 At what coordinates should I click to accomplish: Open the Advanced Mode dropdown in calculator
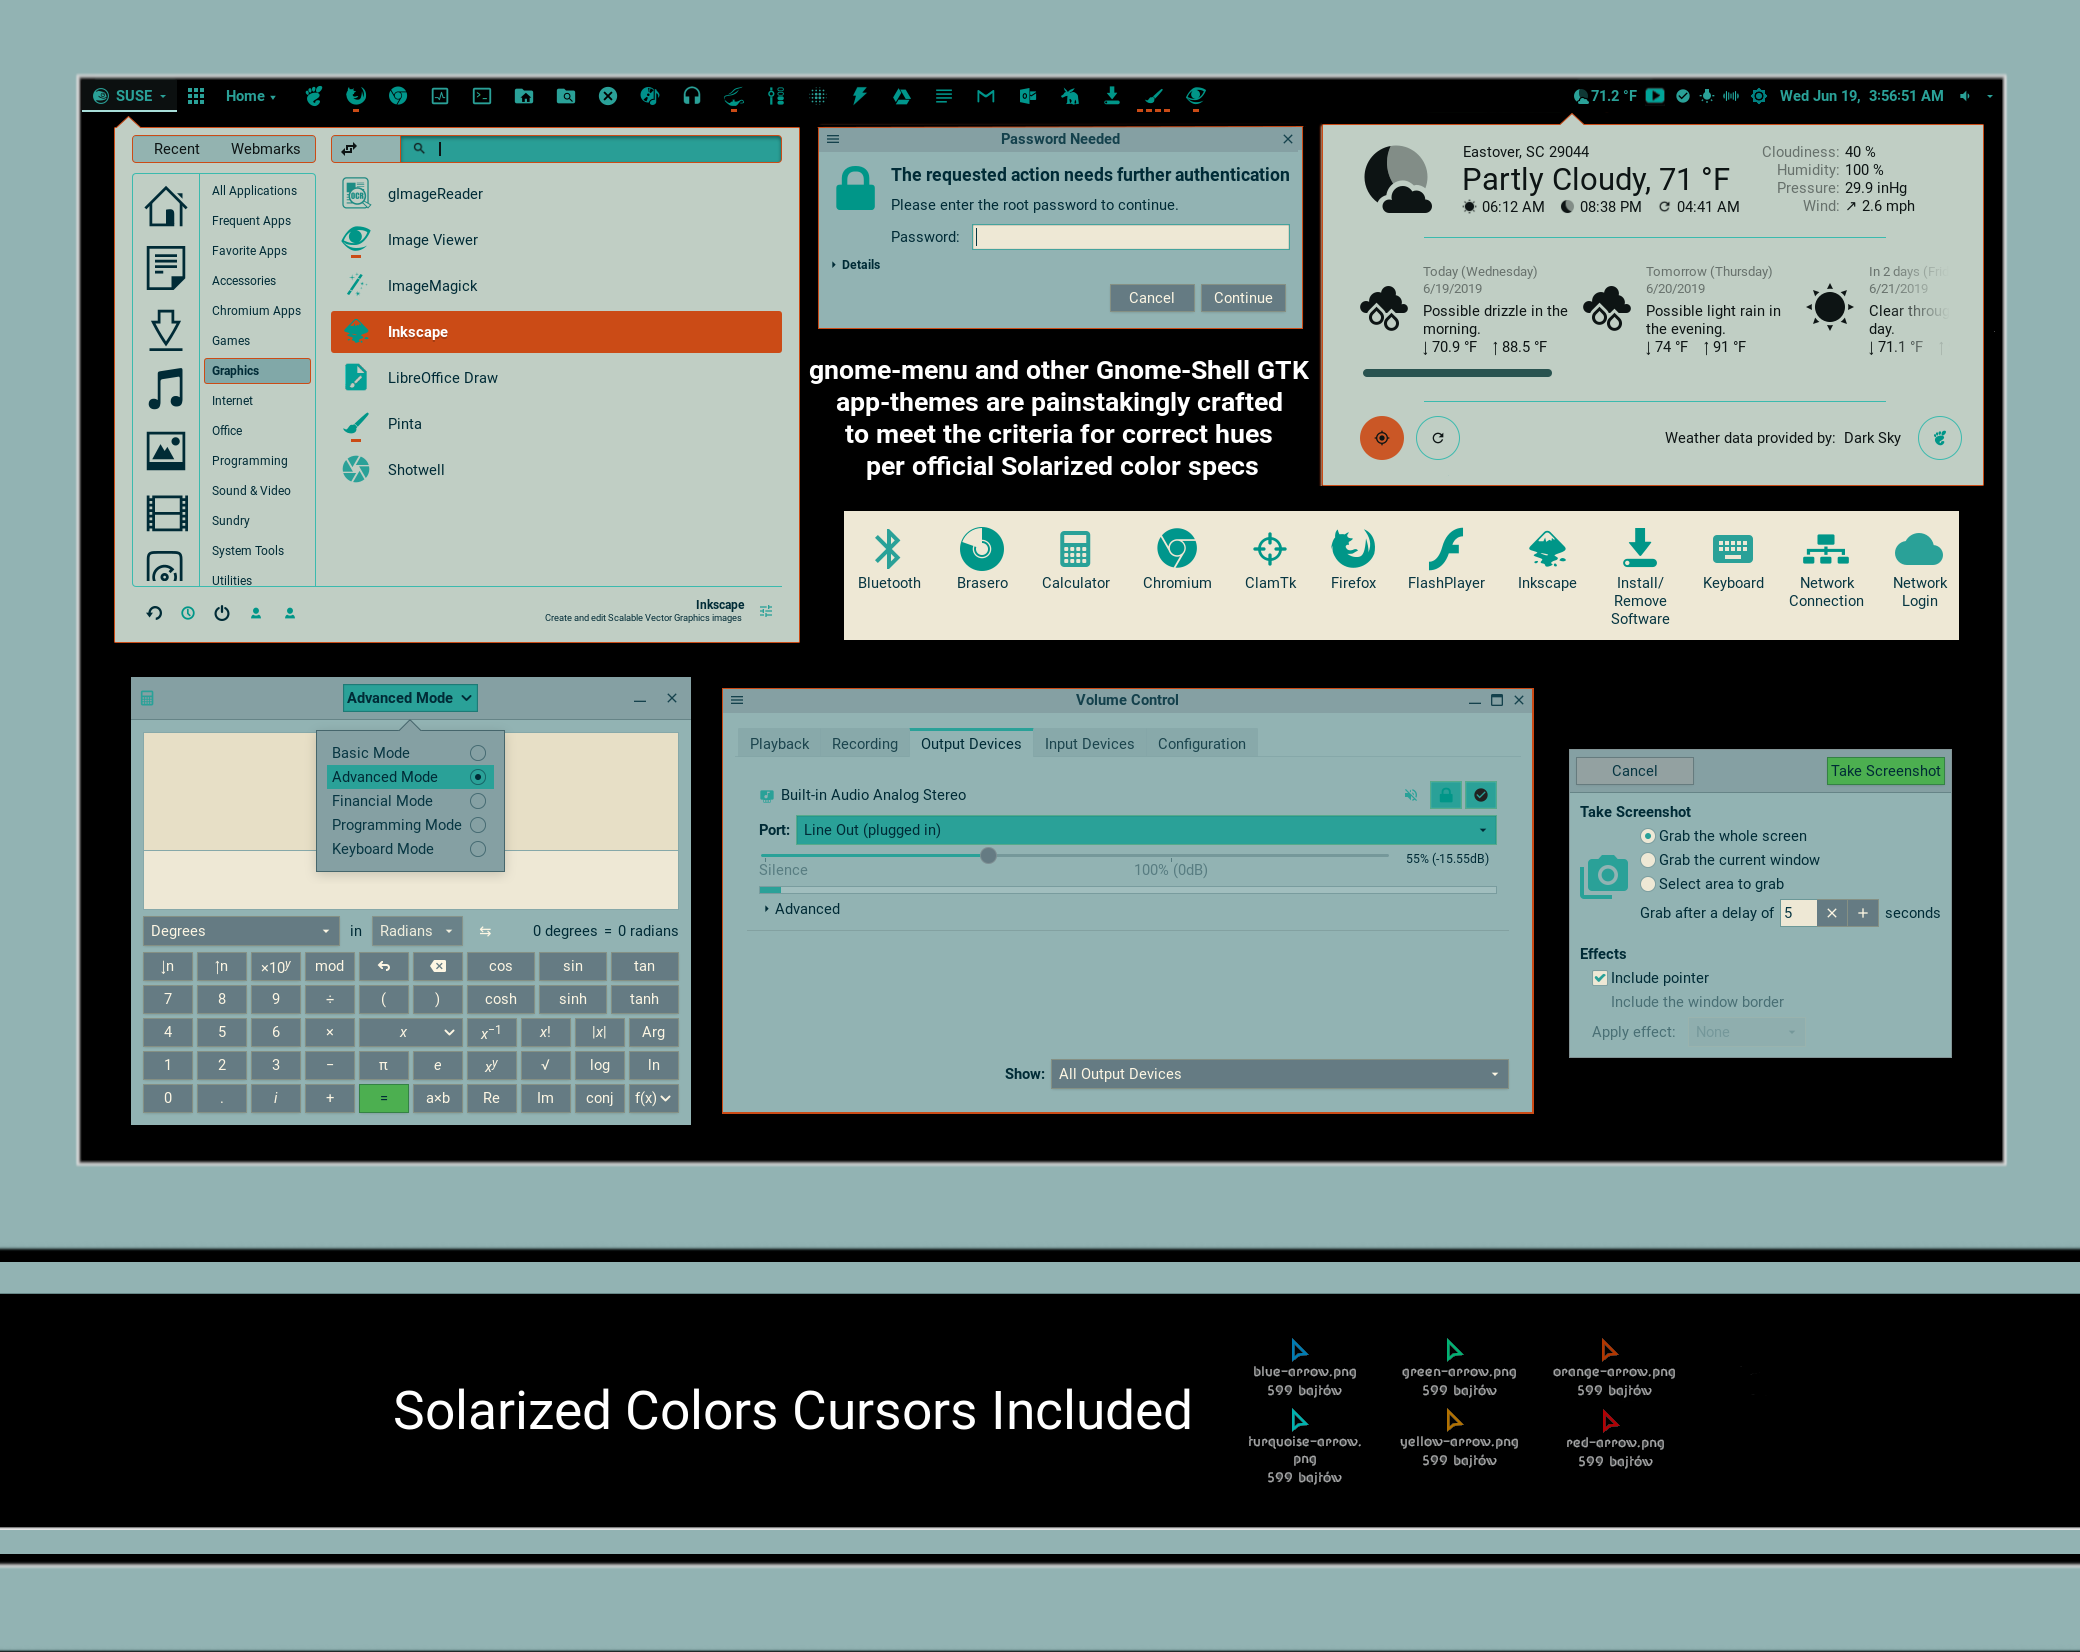point(410,698)
